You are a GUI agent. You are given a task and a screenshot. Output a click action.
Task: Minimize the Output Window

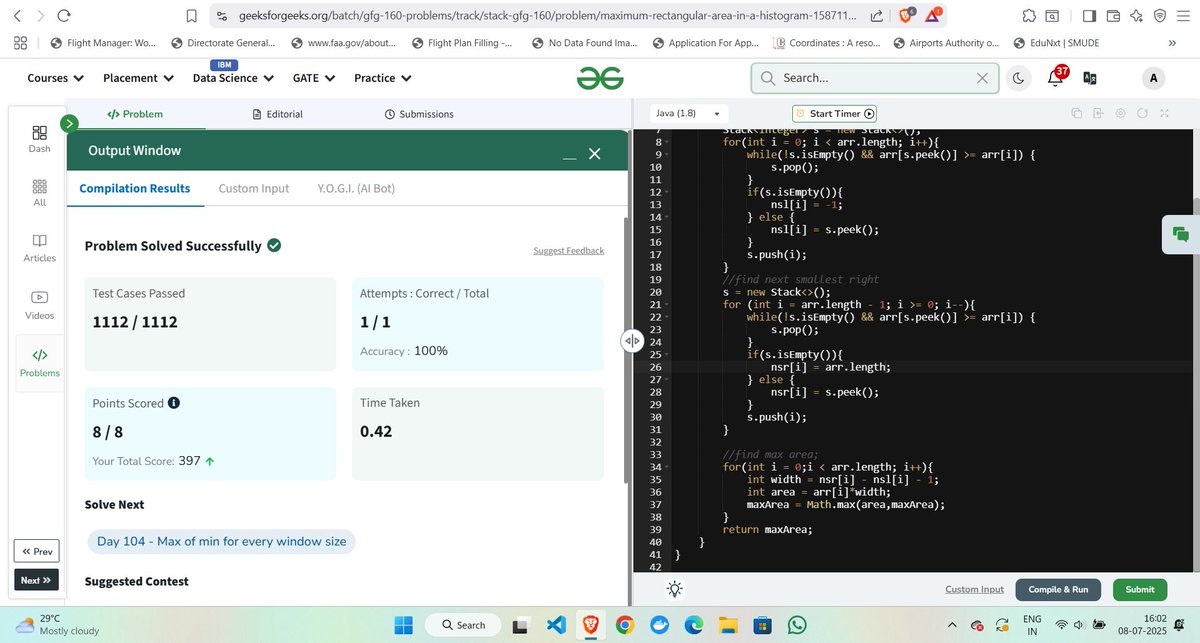coord(569,158)
